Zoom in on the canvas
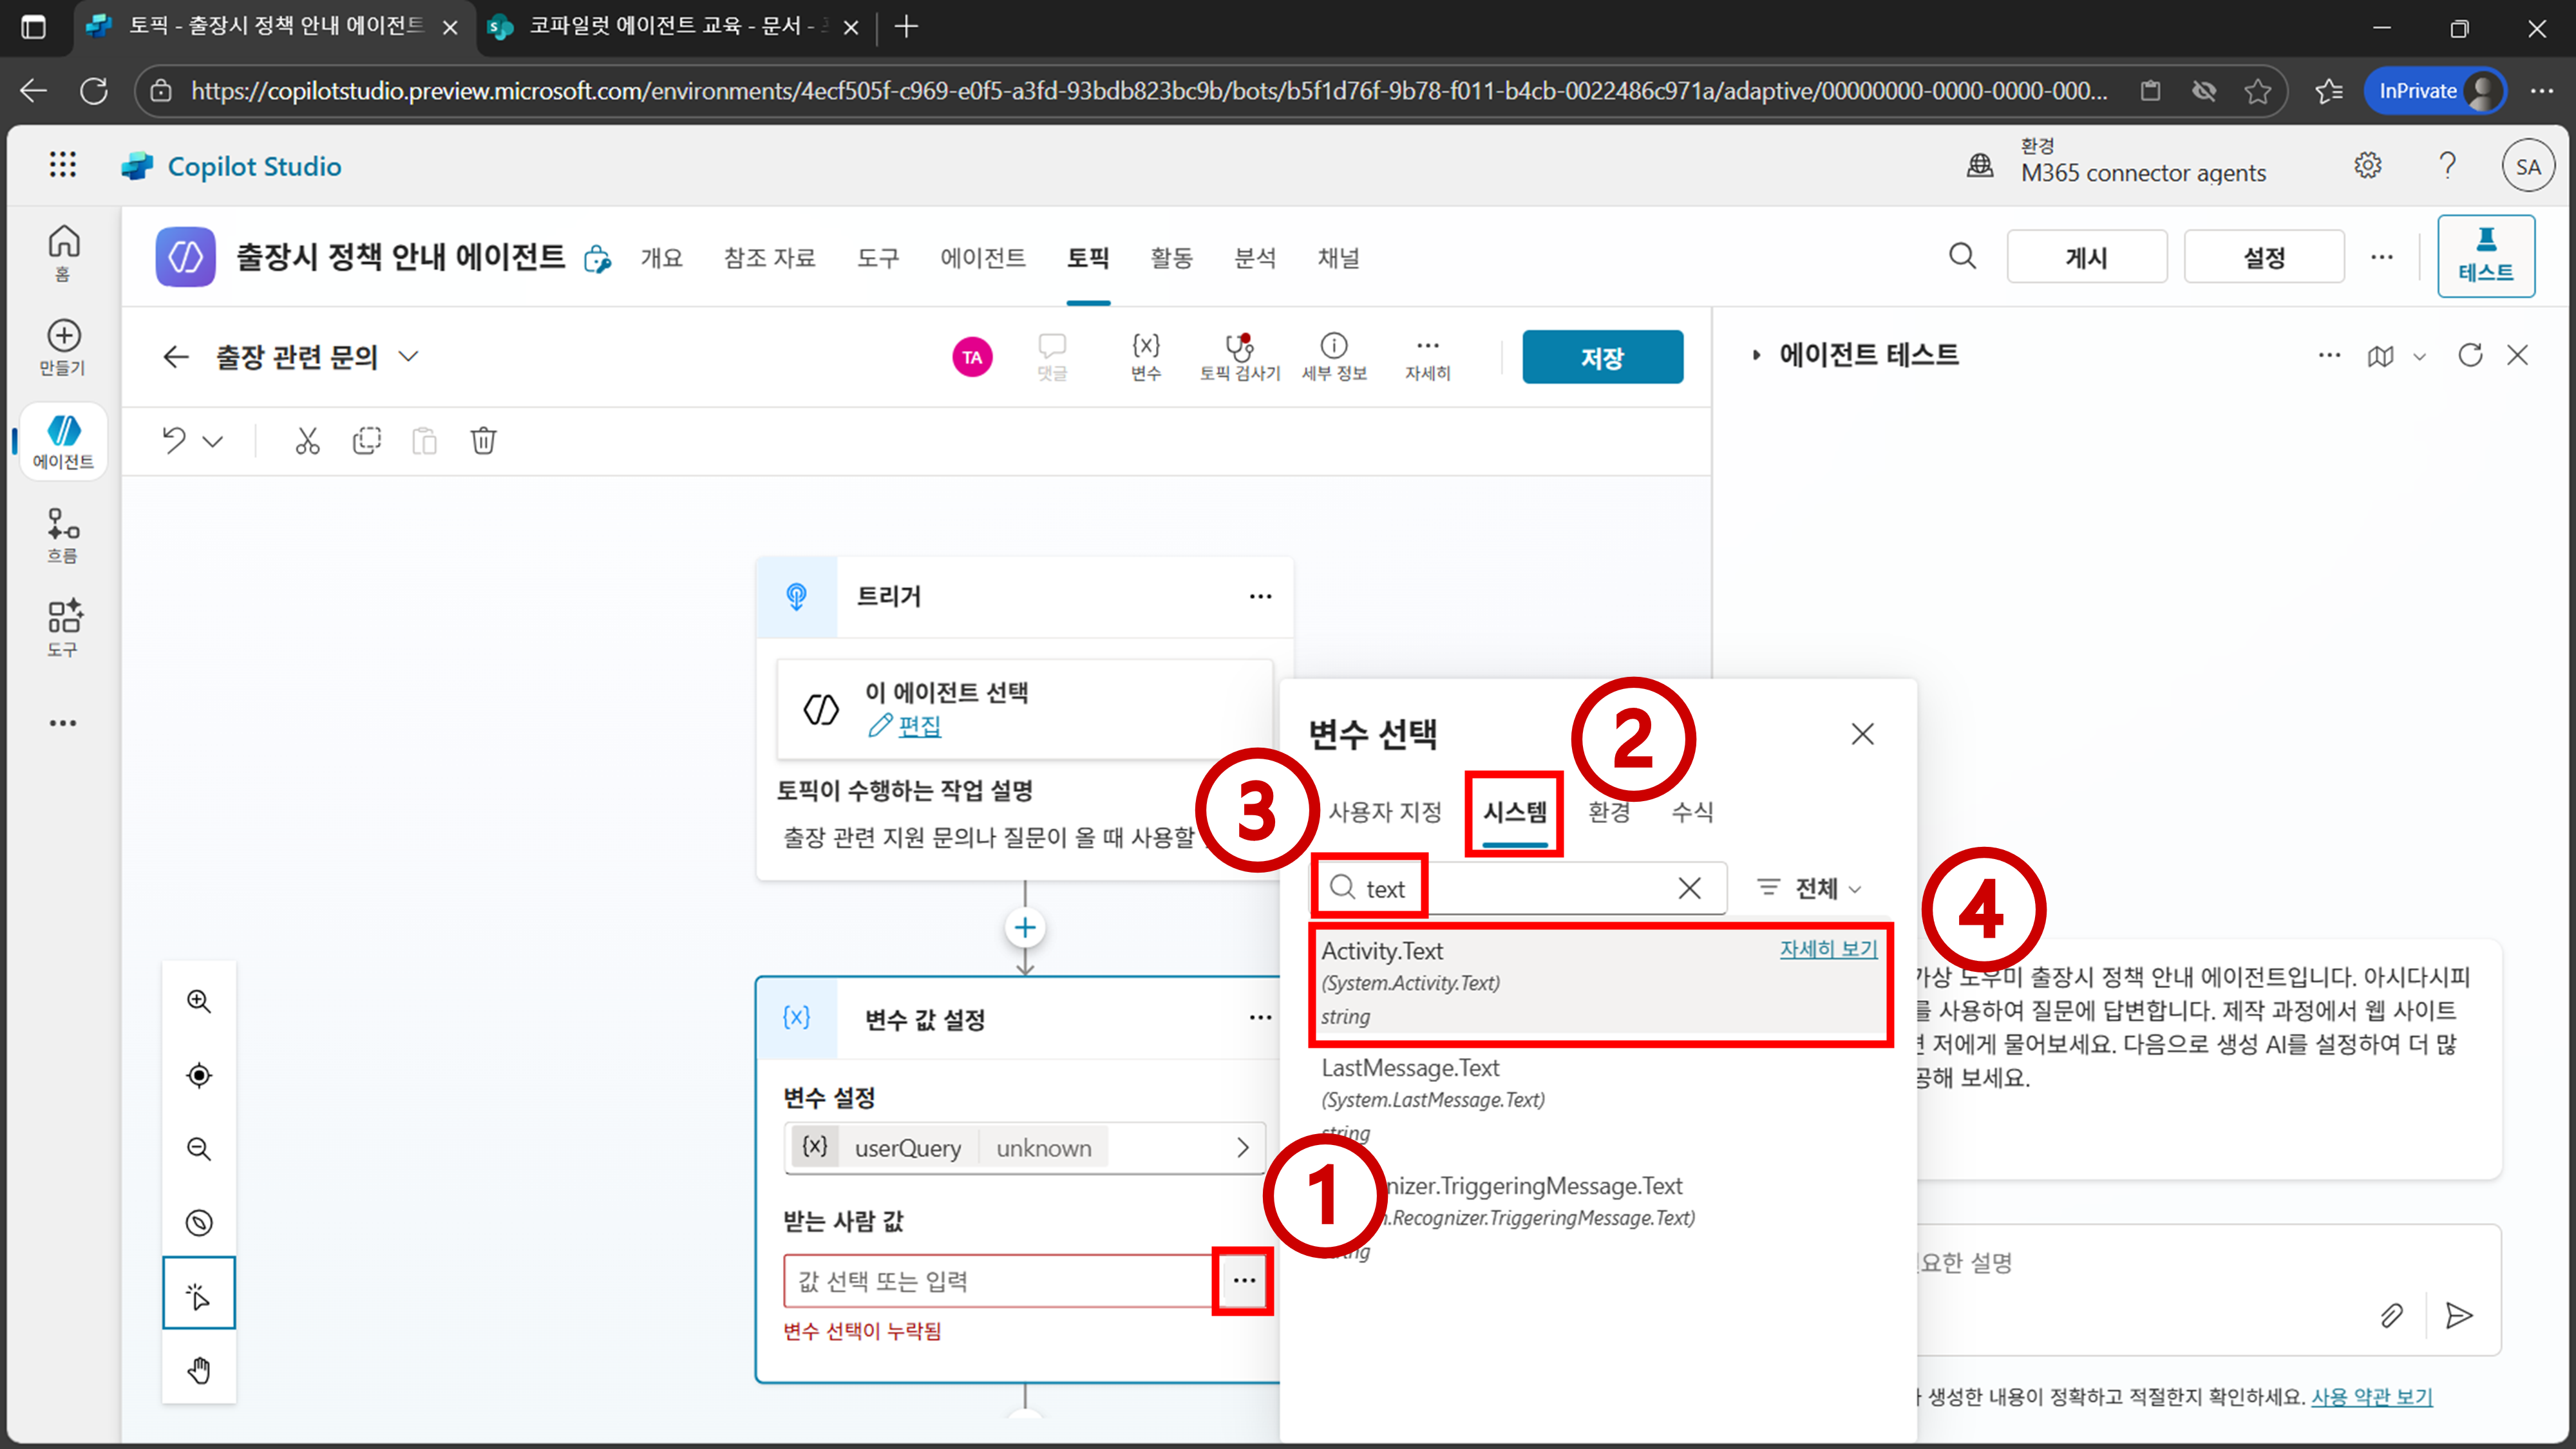This screenshot has height=1449, width=2576. coord(199,1001)
